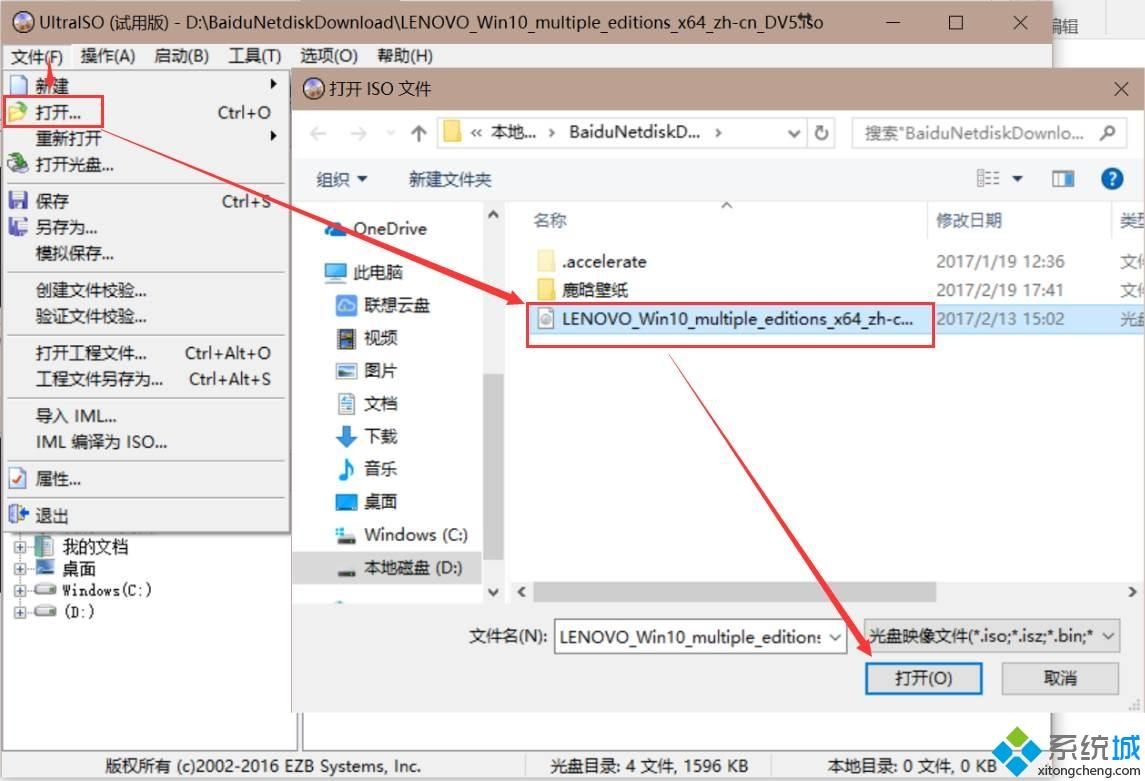Open the 选项(O) menu

coord(329,56)
